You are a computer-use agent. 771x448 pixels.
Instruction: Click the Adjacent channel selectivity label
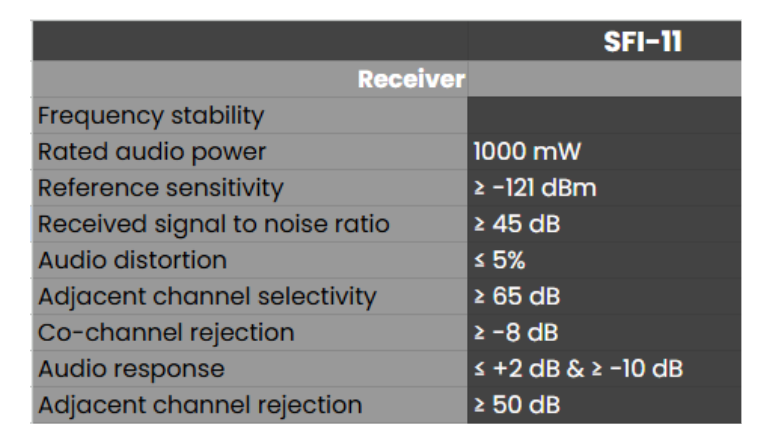207,296
